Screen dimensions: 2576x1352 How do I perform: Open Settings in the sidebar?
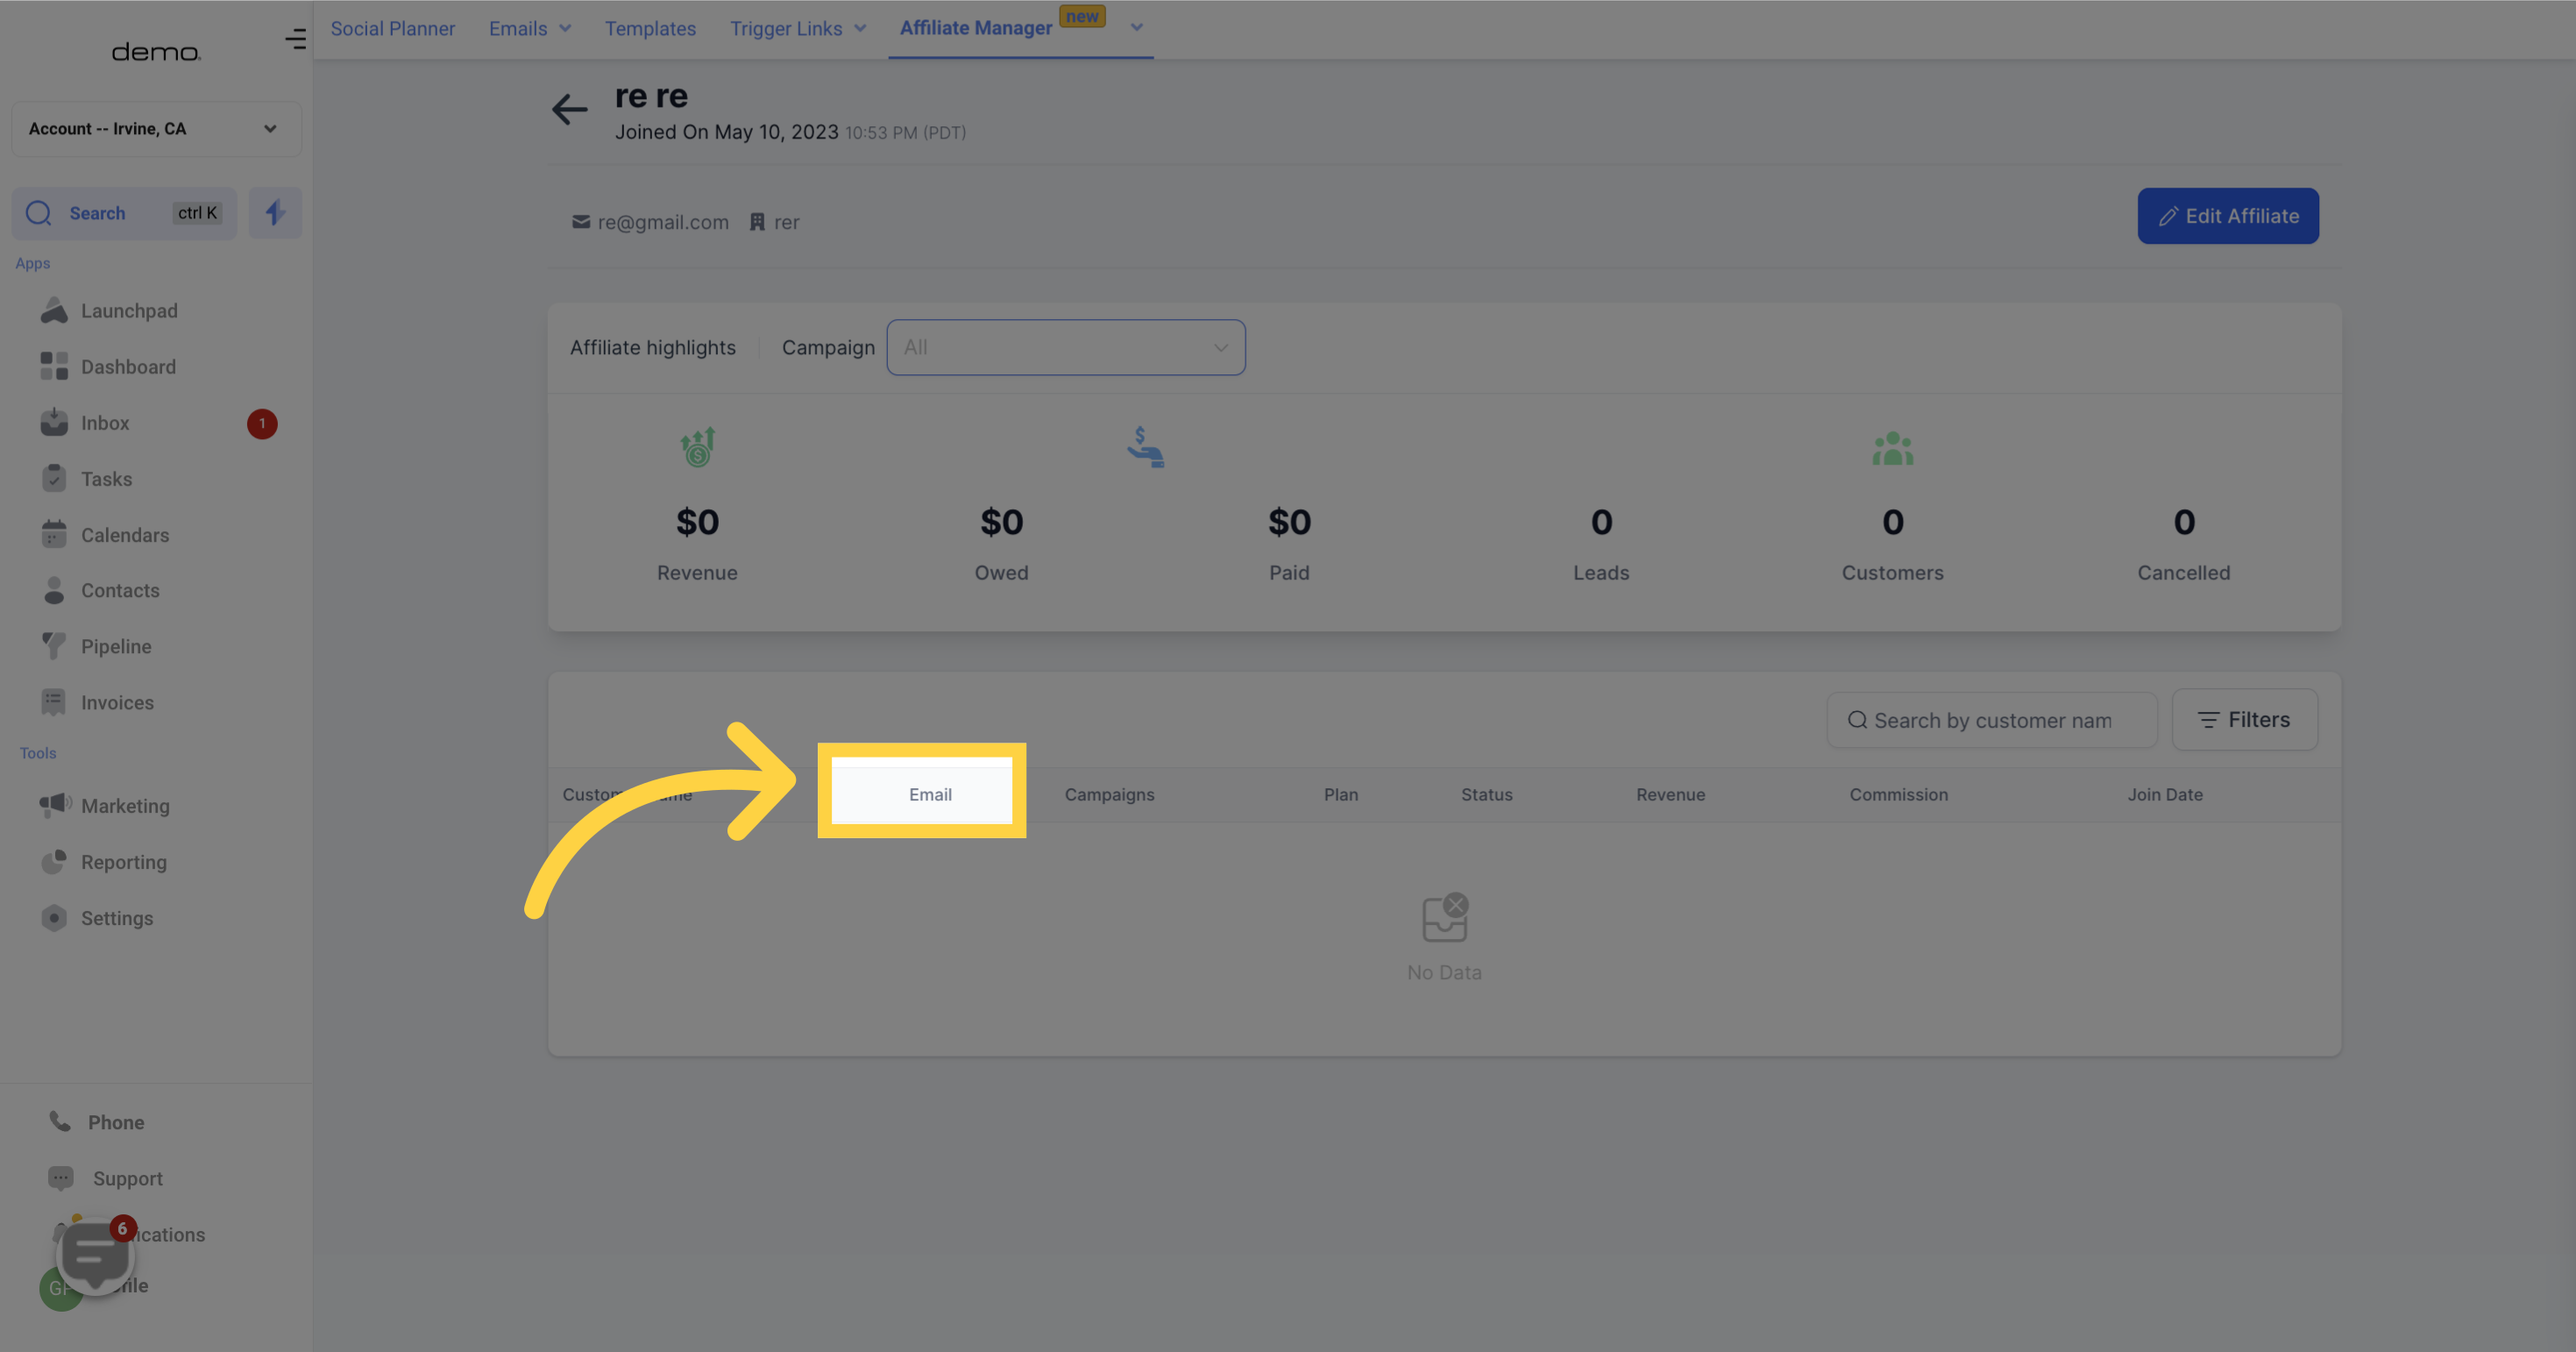click(116, 918)
